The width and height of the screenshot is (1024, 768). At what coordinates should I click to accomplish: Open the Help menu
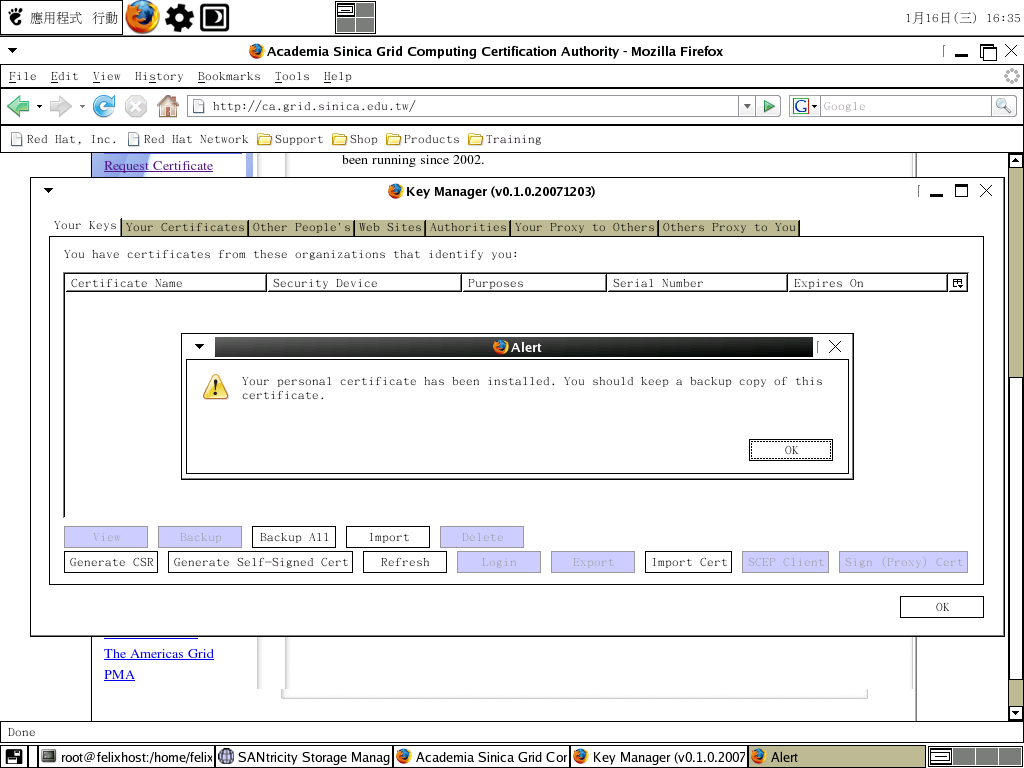338,76
